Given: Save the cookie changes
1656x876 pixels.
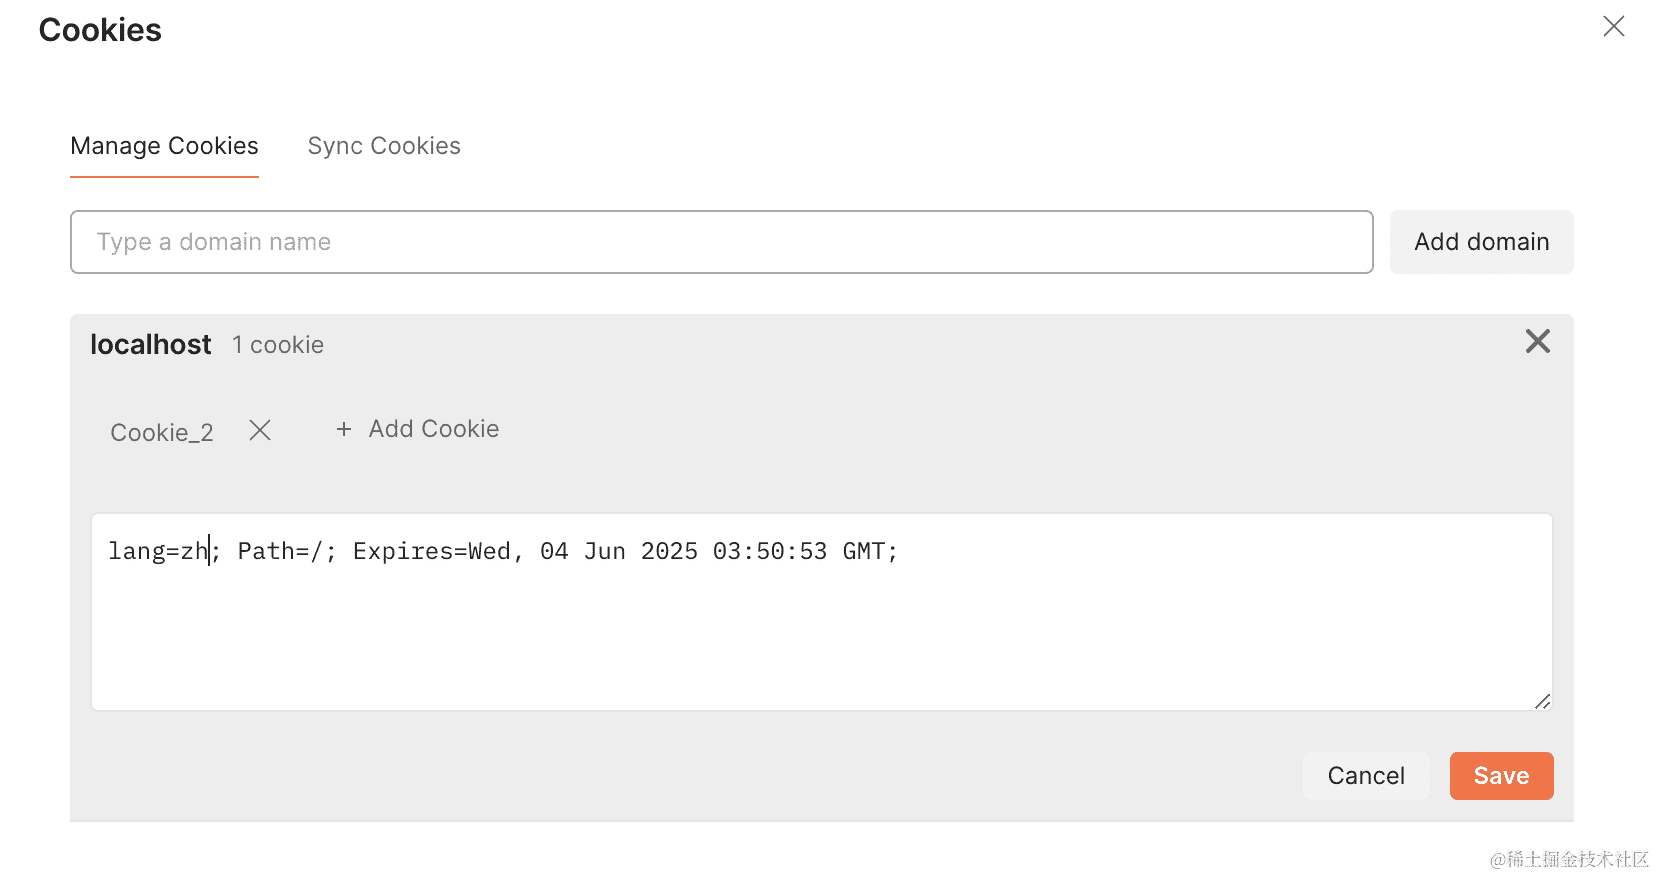Looking at the screenshot, I should pos(1500,776).
